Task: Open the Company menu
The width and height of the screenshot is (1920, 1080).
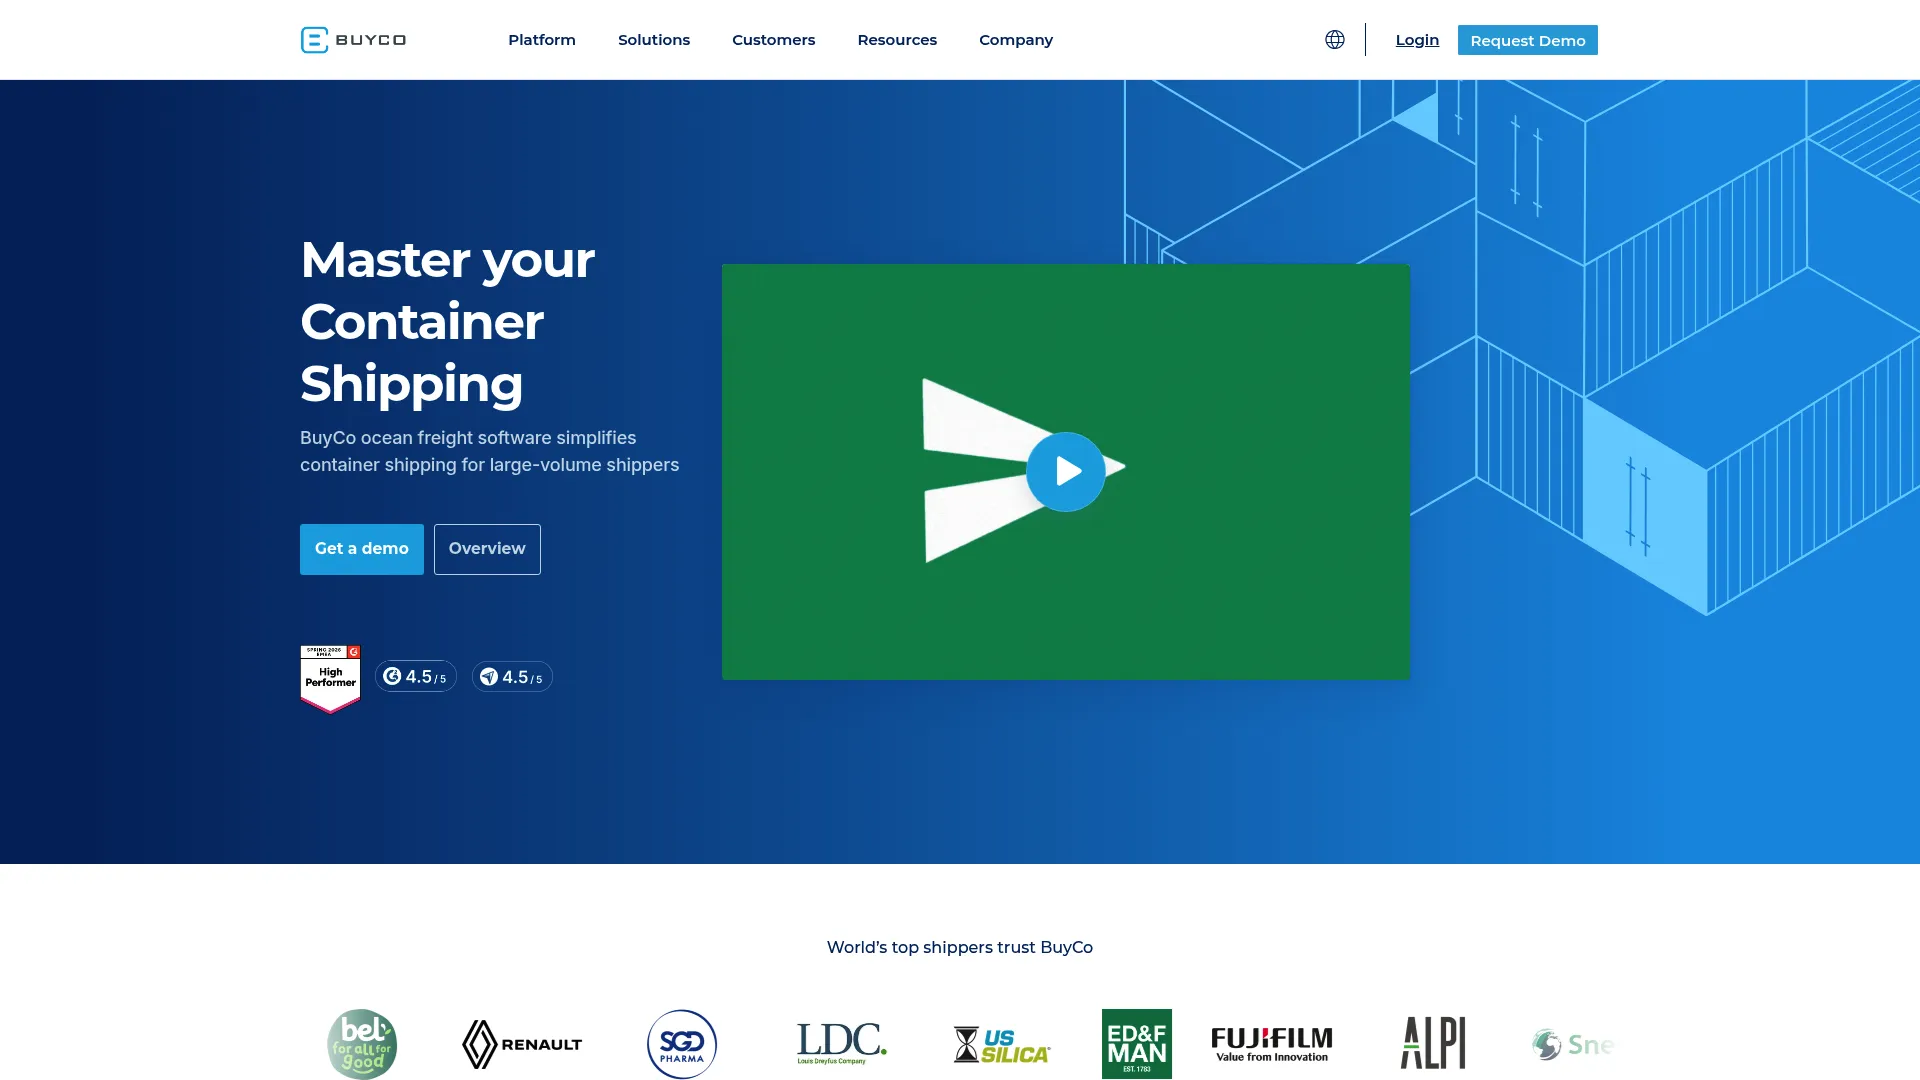Action: pos(1016,40)
